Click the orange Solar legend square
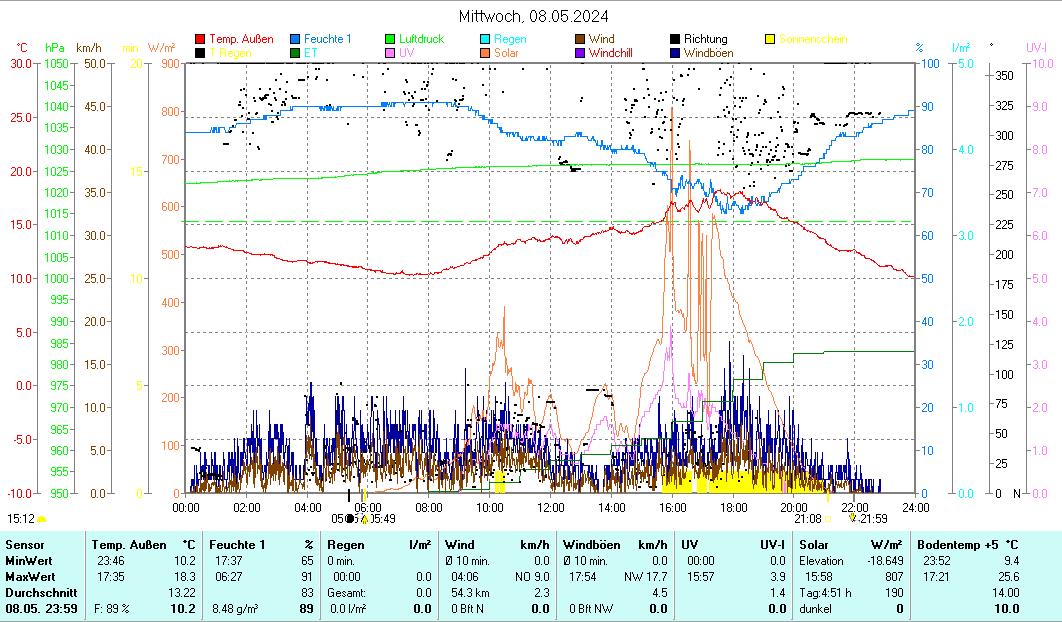The width and height of the screenshot is (1062, 622). pos(485,52)
